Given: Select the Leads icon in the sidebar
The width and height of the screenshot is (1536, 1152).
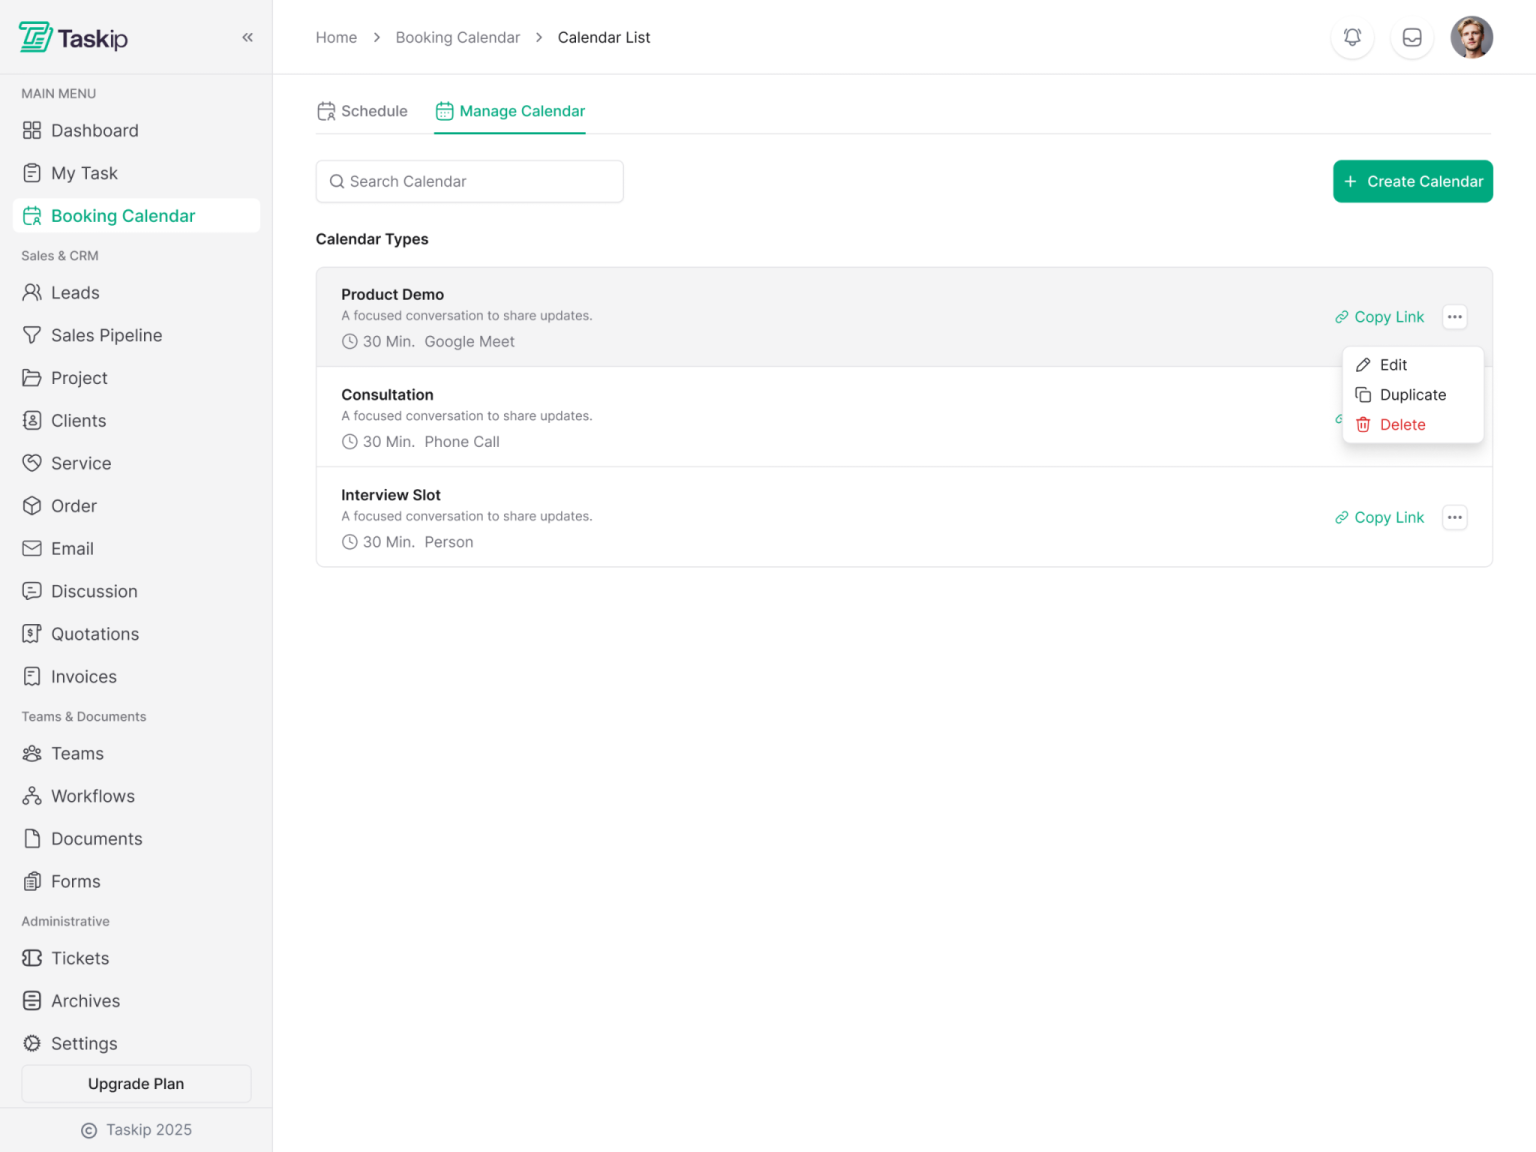Looking at the screenshot, I should pos(31,292).
